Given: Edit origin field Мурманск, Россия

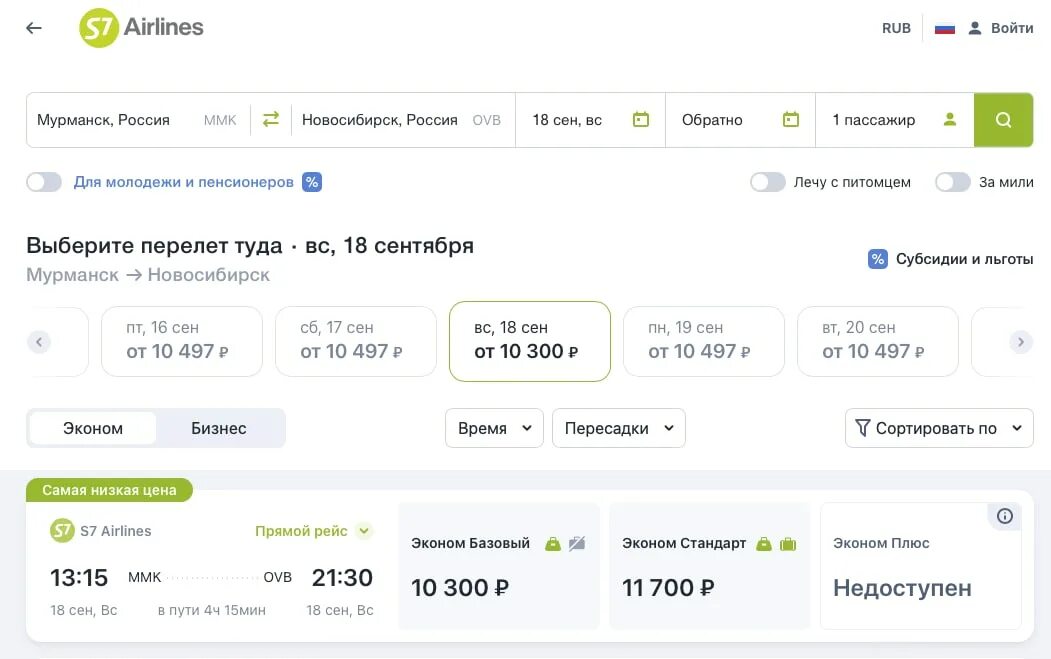Looking at the screenshot, I should click(x=138, y=120).
